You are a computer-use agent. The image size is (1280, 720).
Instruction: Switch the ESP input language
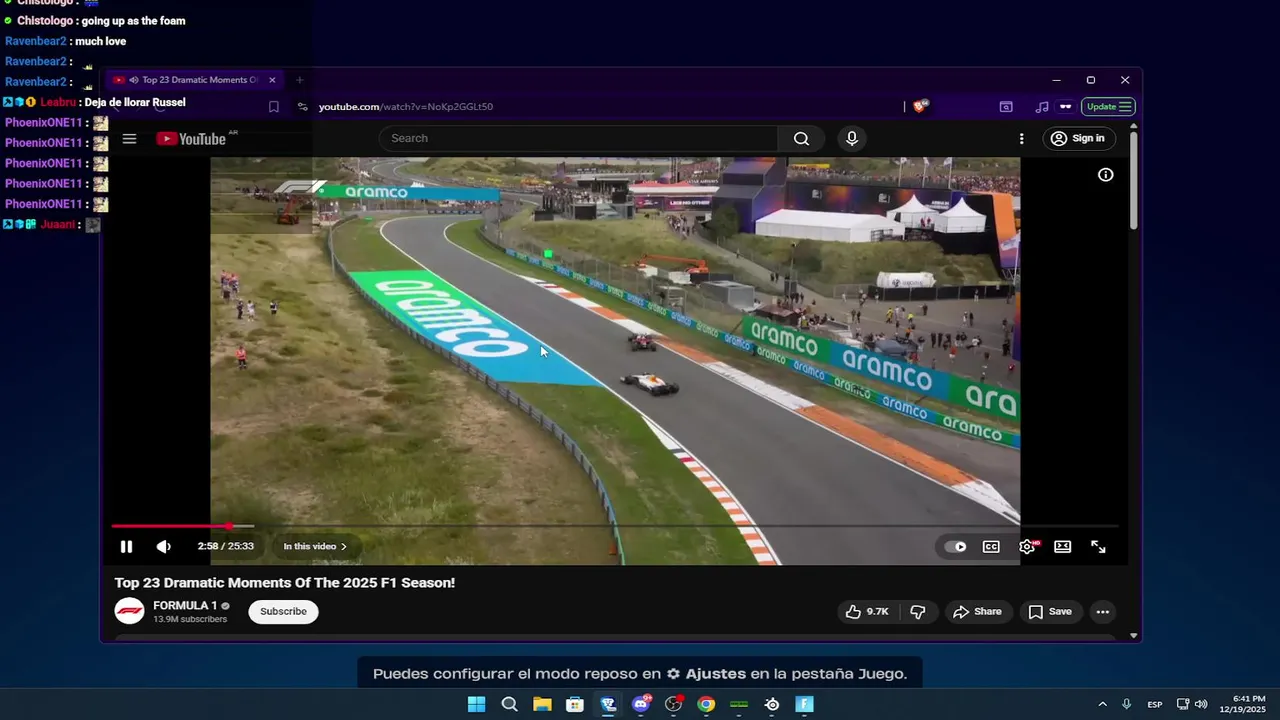(1155, 705)
